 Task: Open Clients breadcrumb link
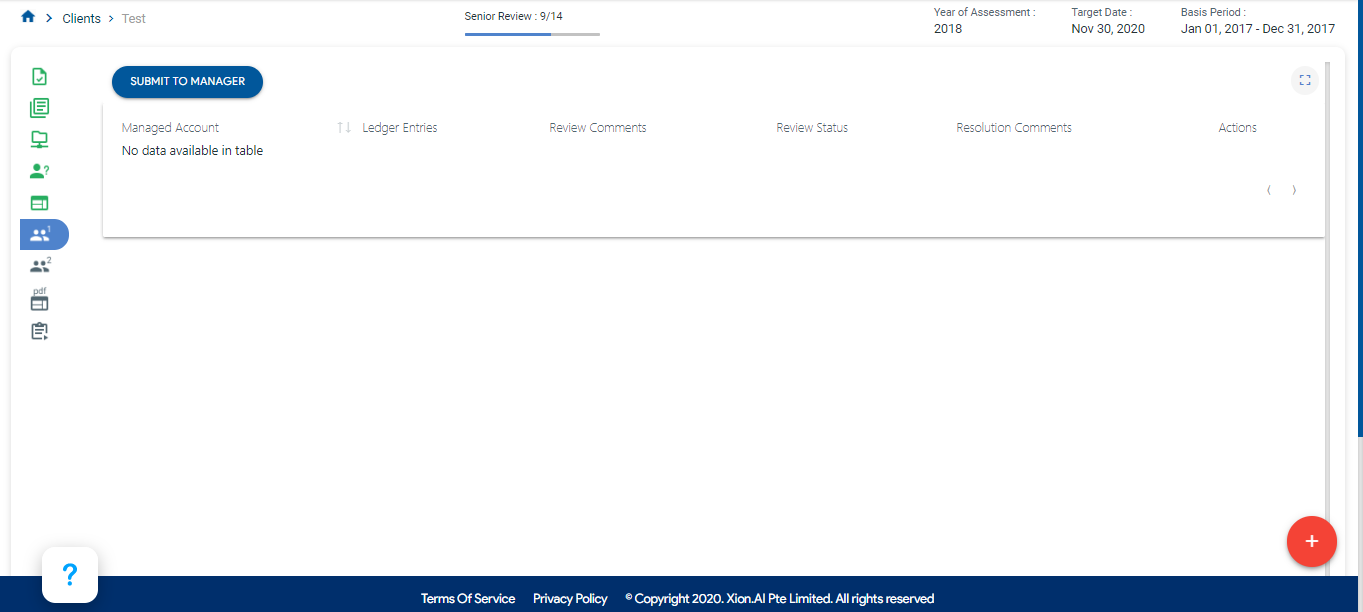(81, 19)
